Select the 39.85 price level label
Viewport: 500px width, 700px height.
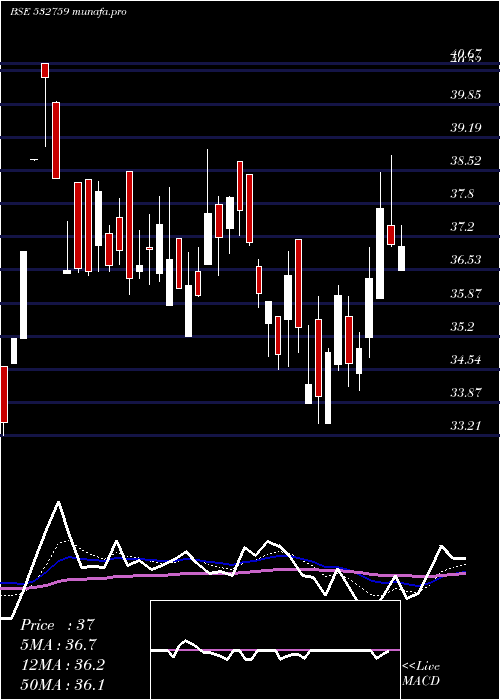(x=466, y=95)
